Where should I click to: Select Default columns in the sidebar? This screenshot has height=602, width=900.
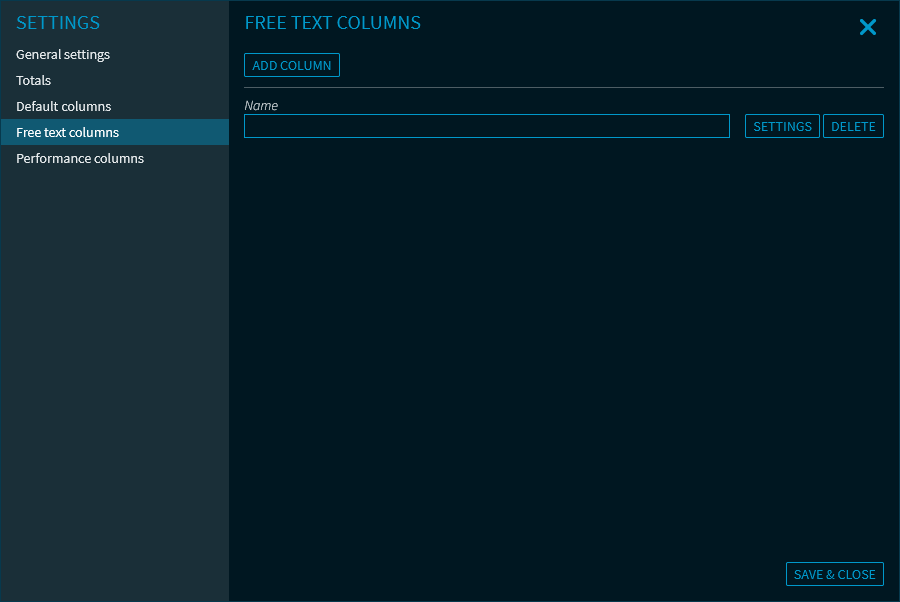point(63,107)
